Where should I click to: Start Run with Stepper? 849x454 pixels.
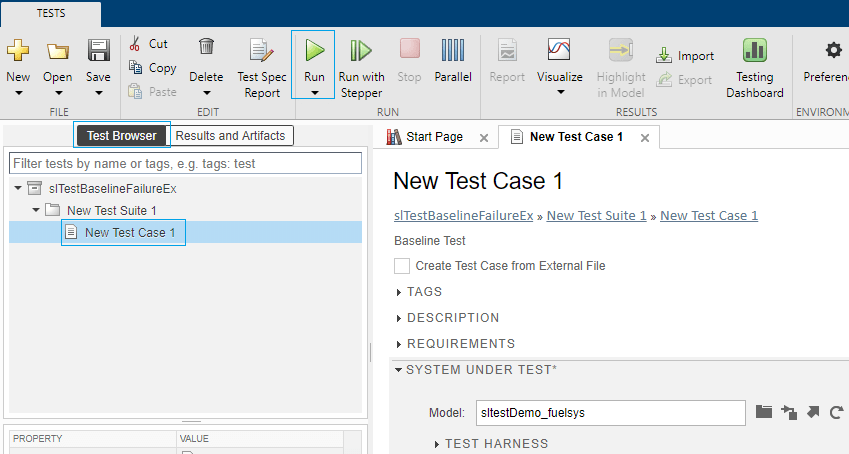tap(361, 50)
